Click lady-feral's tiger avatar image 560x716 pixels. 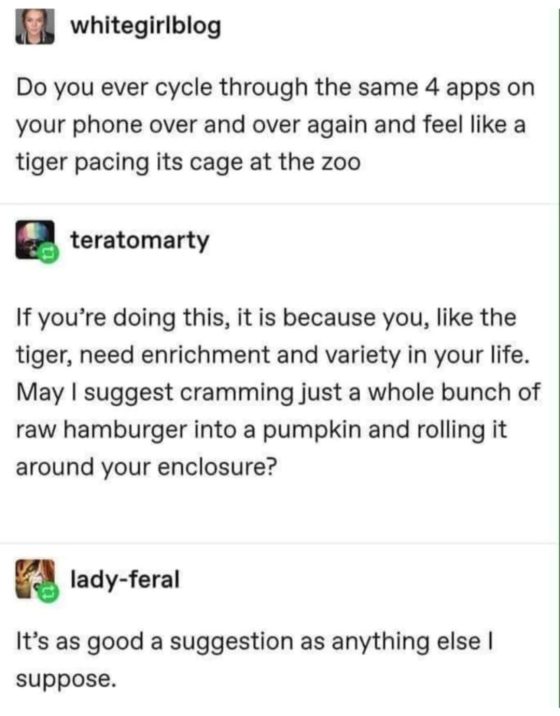coord(35,579)
